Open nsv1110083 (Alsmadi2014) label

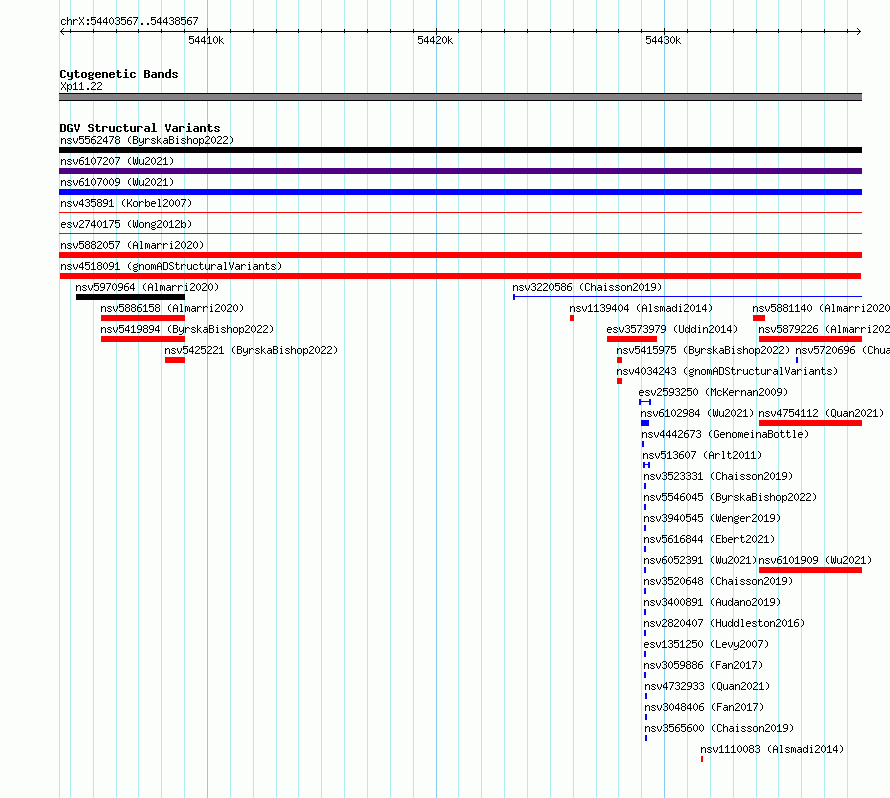pyautogui.click(x=772, y=749)
